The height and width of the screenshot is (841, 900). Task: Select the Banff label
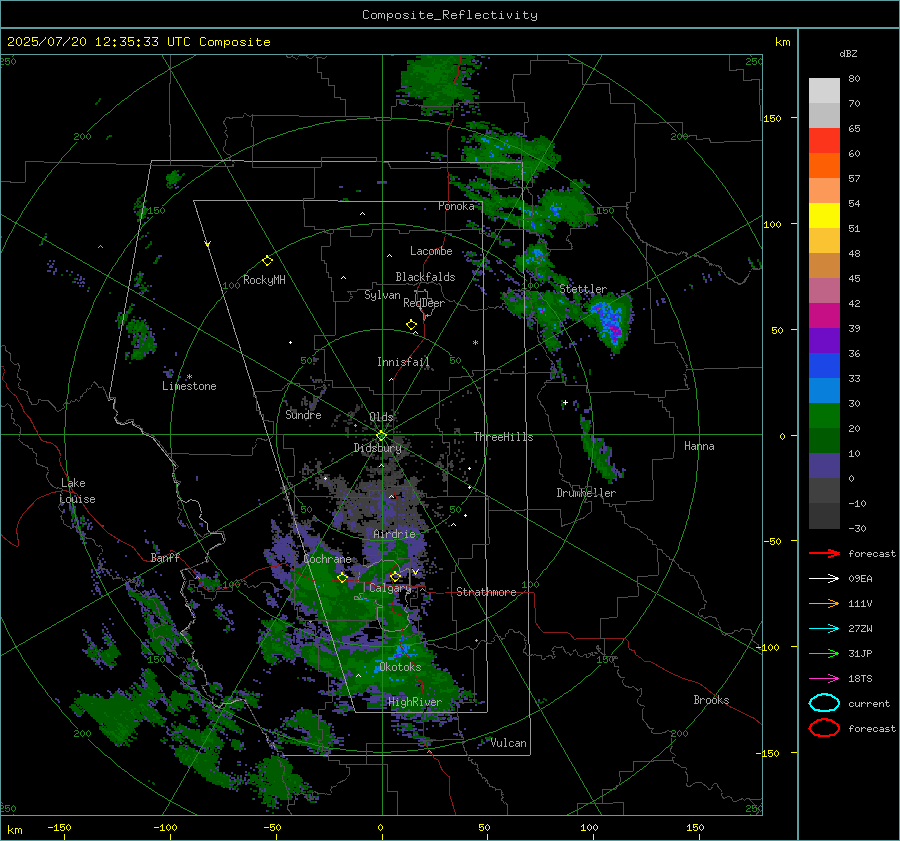point(165,557)
